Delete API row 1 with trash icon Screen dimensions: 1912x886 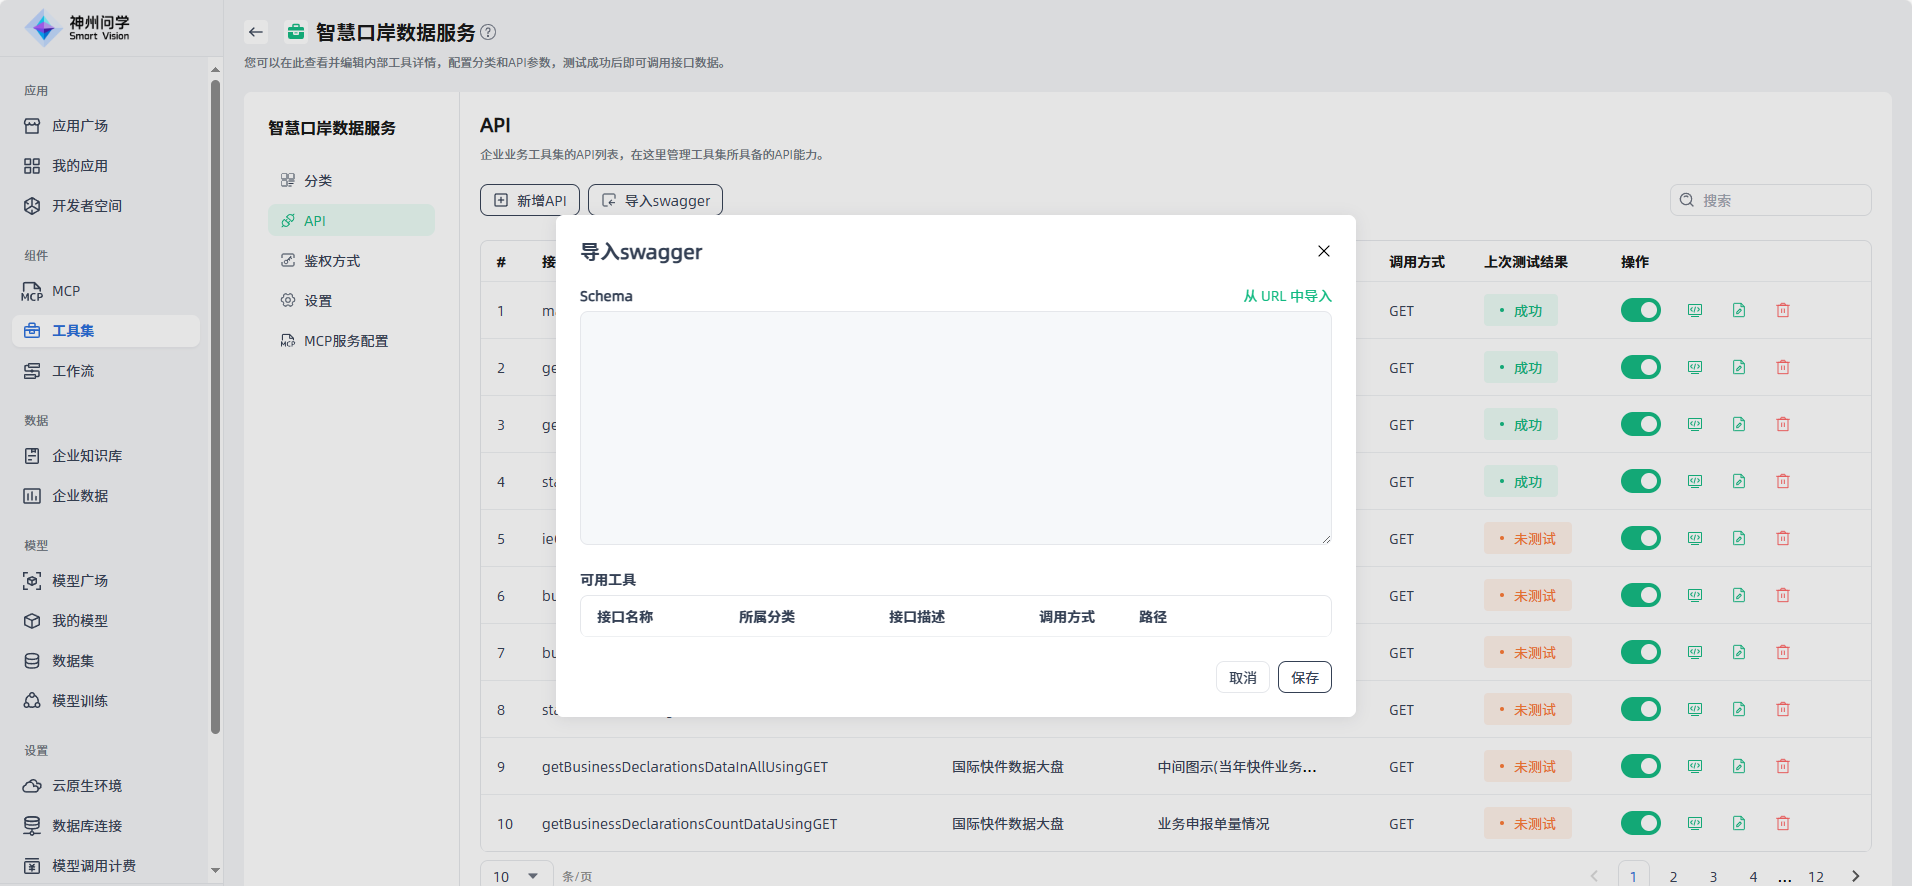[1782, 311]
